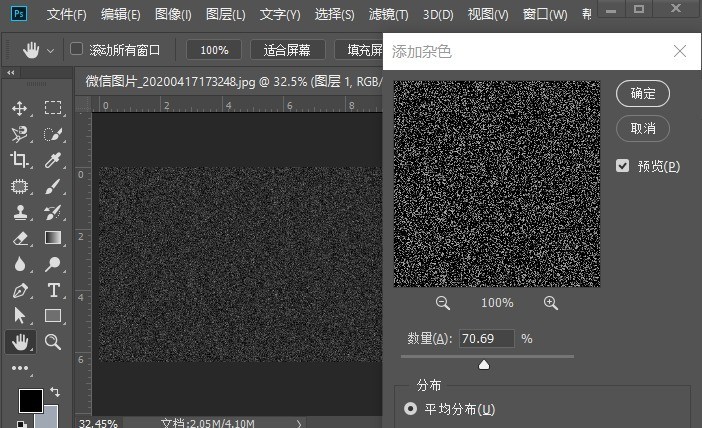Open the 图层 layer menu

(225, 14)
